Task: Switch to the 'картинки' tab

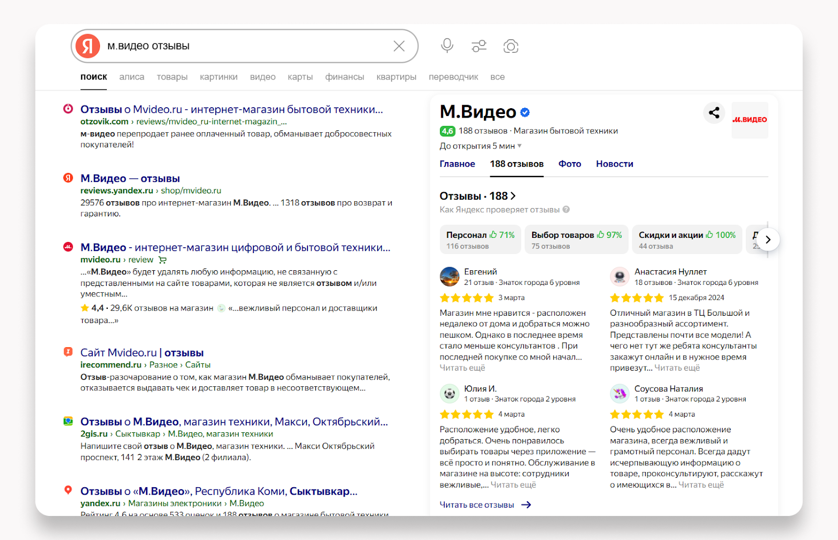Action: pyautogui.click(x=219, y=76)
